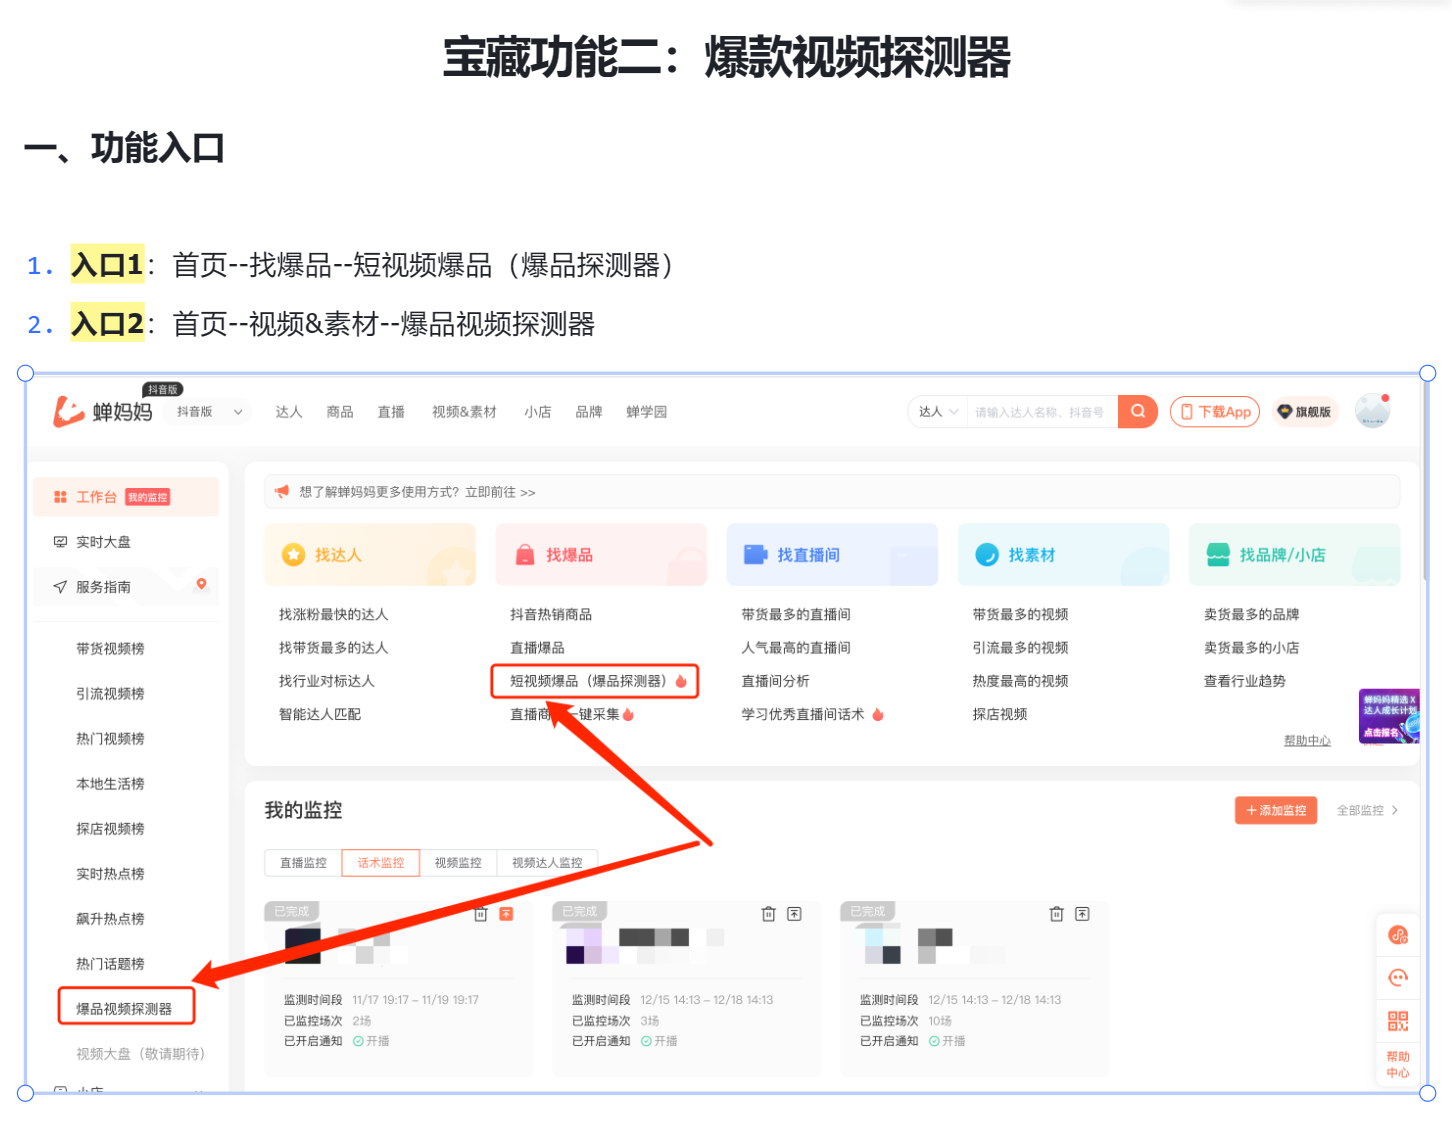Open the 商品 navigation menu
The width and height of the screenshot is (1452, 1131).
point(340,412)
